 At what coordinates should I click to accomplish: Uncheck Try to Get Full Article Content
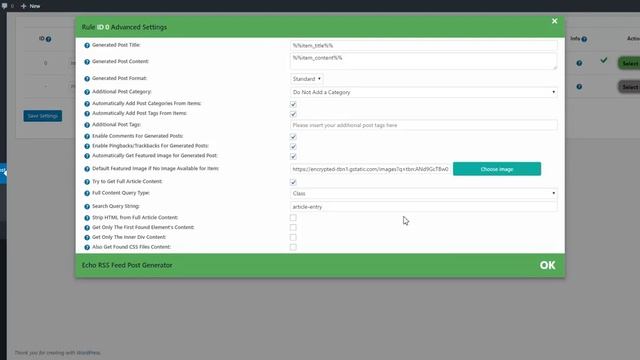point(293,182)
